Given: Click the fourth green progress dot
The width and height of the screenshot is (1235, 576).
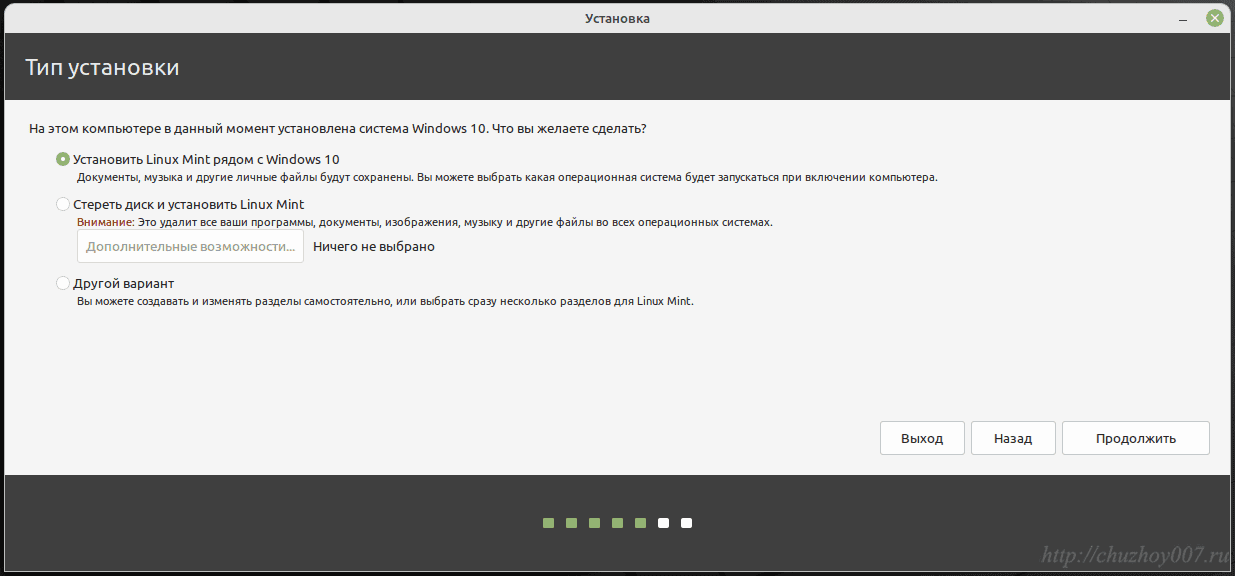Looking at the screenshot, I should [617, 523].
